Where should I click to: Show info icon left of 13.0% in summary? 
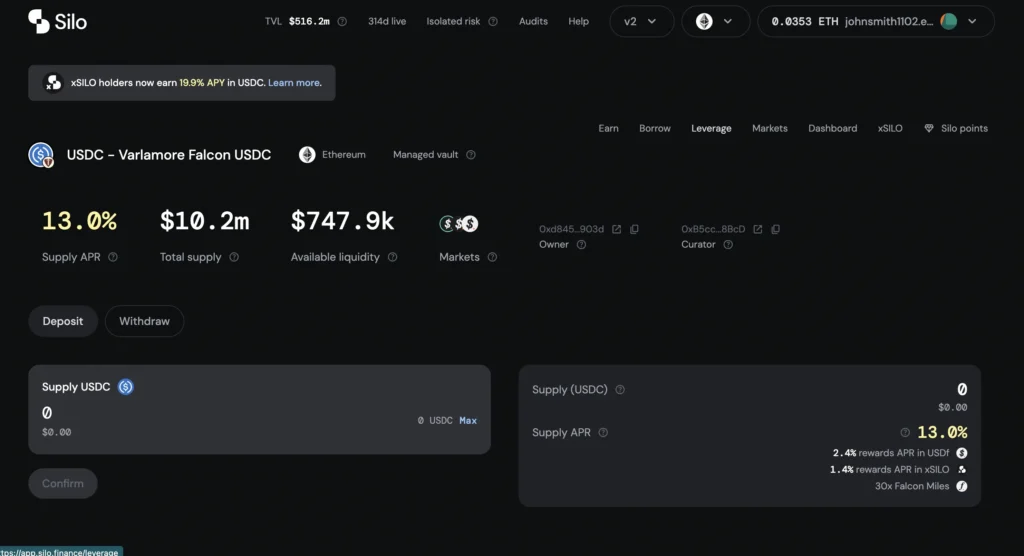point(905,433)
